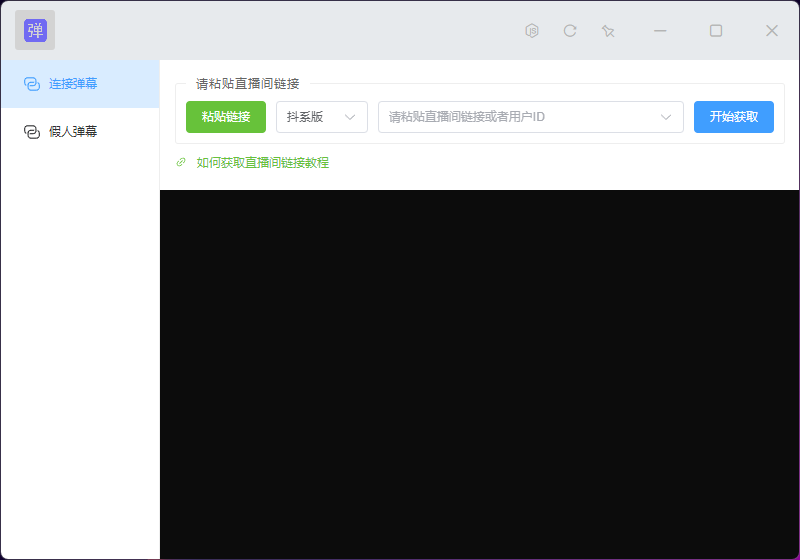
Task: Open 假人弹幕 in the sidebar
Action: coord(81,132)
